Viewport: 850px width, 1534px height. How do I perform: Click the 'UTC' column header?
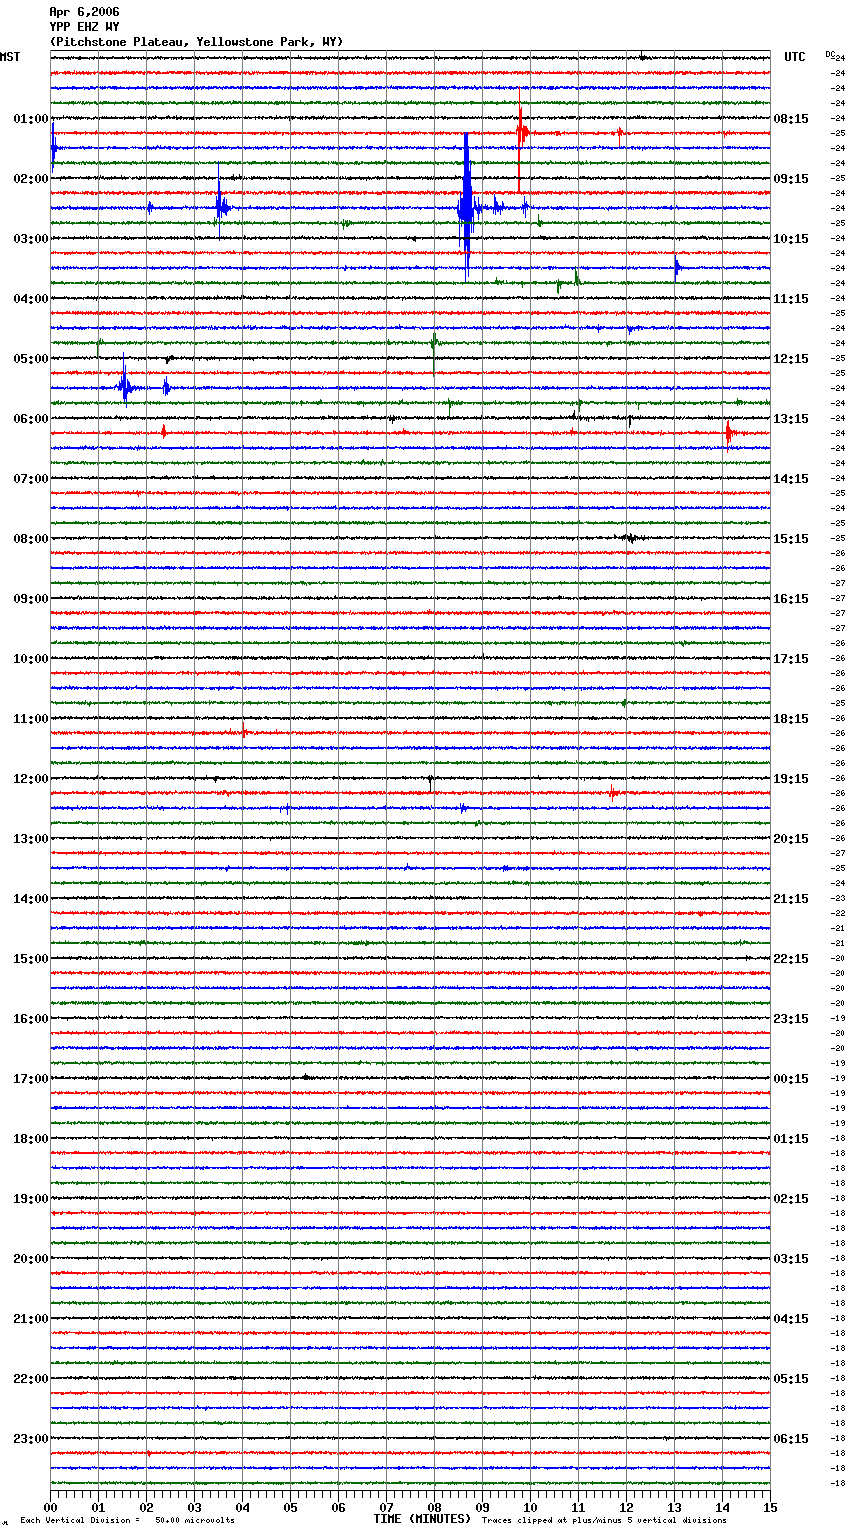(795, 57)
